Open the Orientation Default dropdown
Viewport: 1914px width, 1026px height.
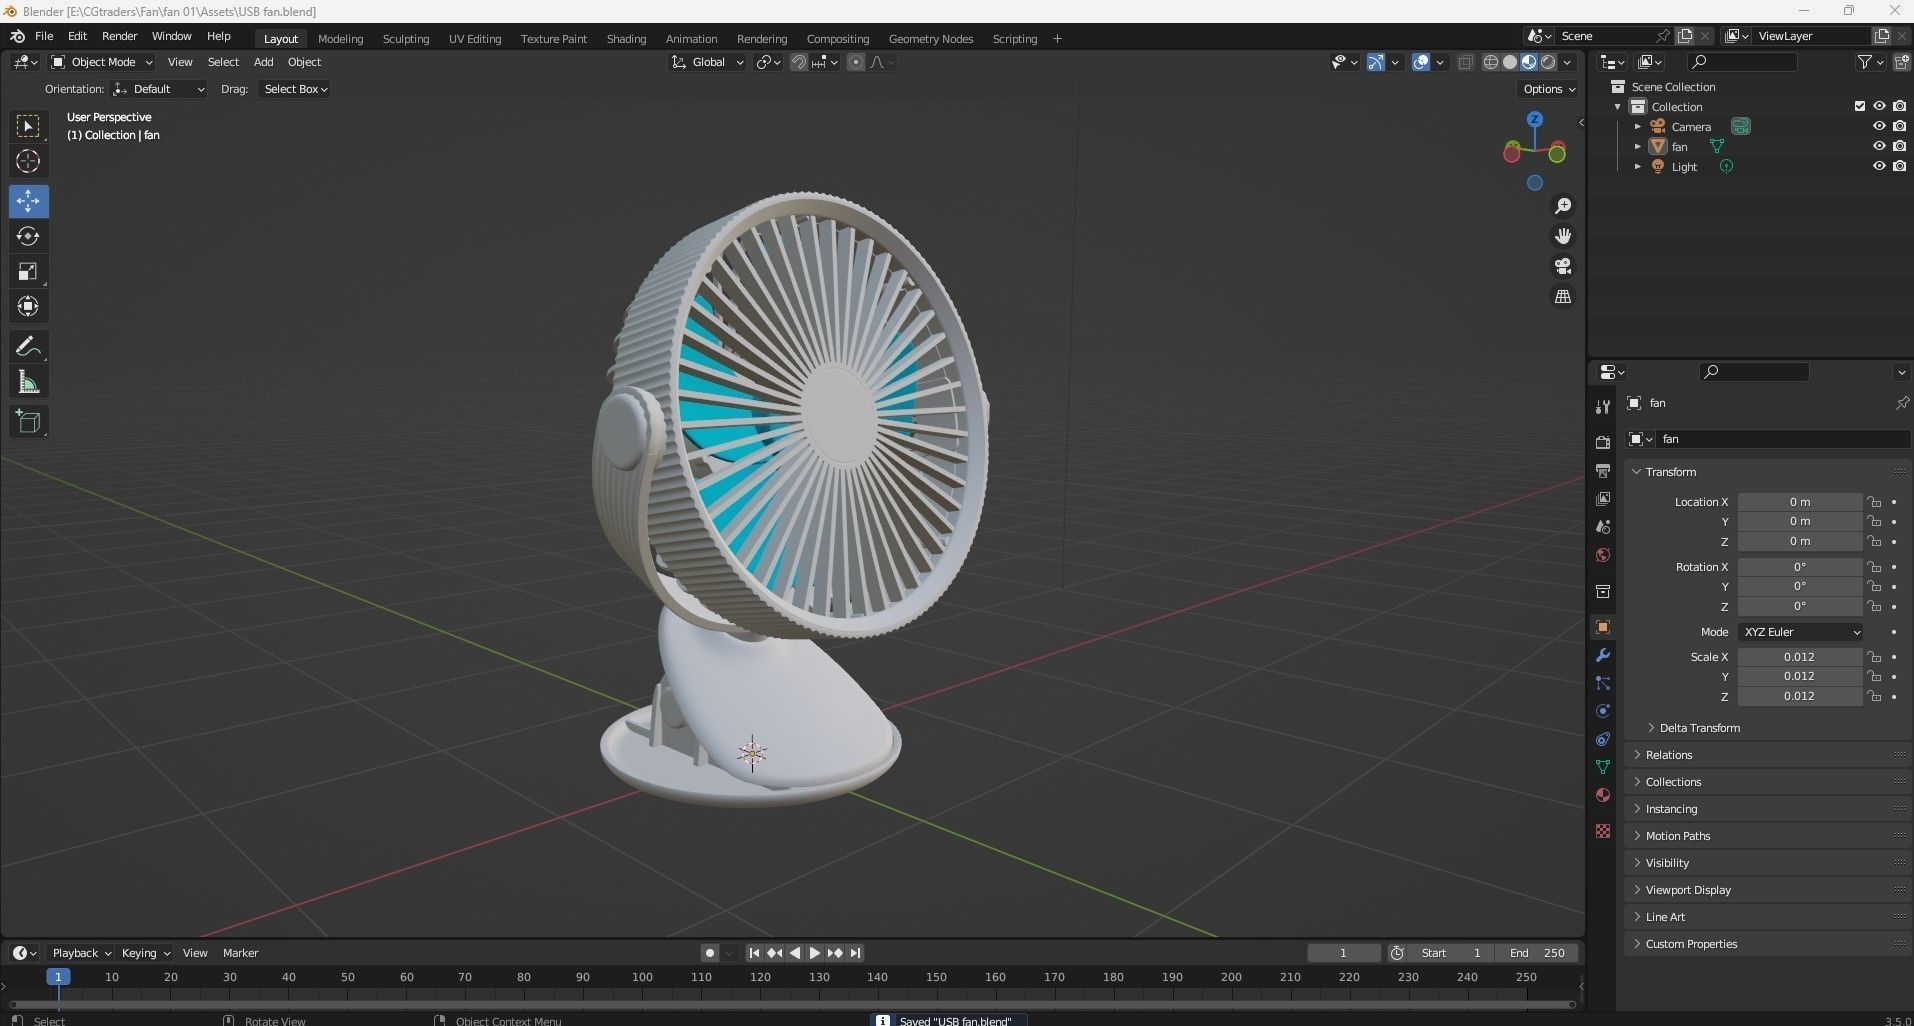click(159, 89)
